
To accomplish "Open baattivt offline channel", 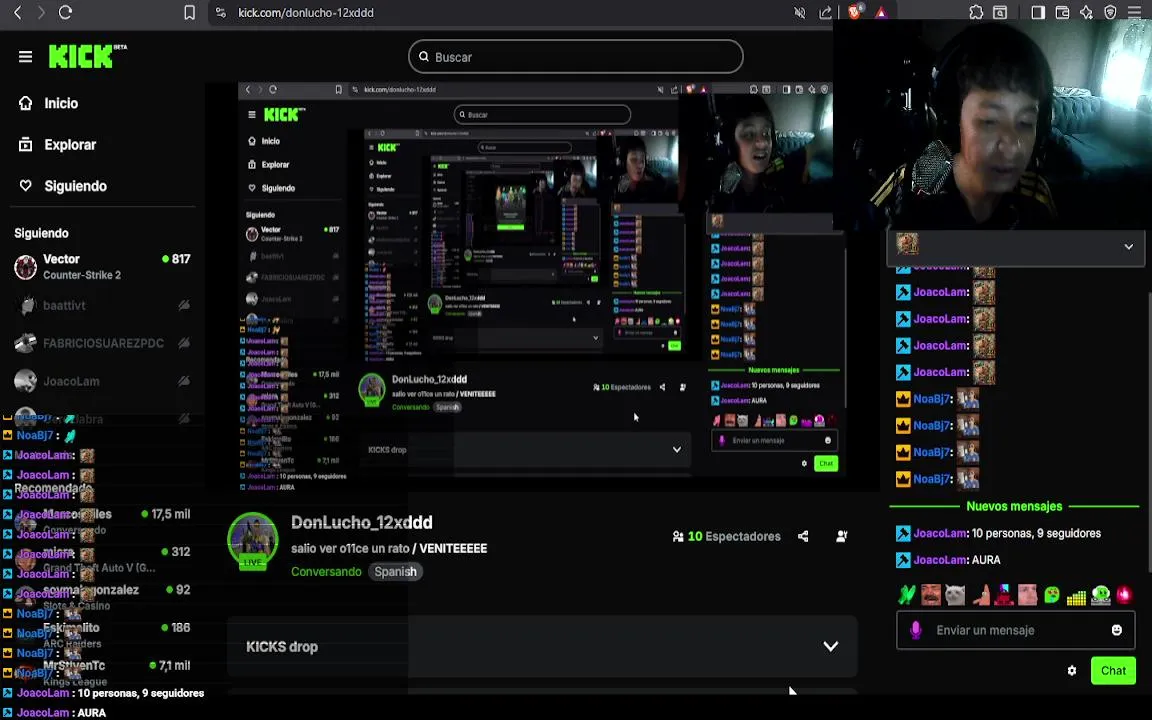I will point(103,305).
